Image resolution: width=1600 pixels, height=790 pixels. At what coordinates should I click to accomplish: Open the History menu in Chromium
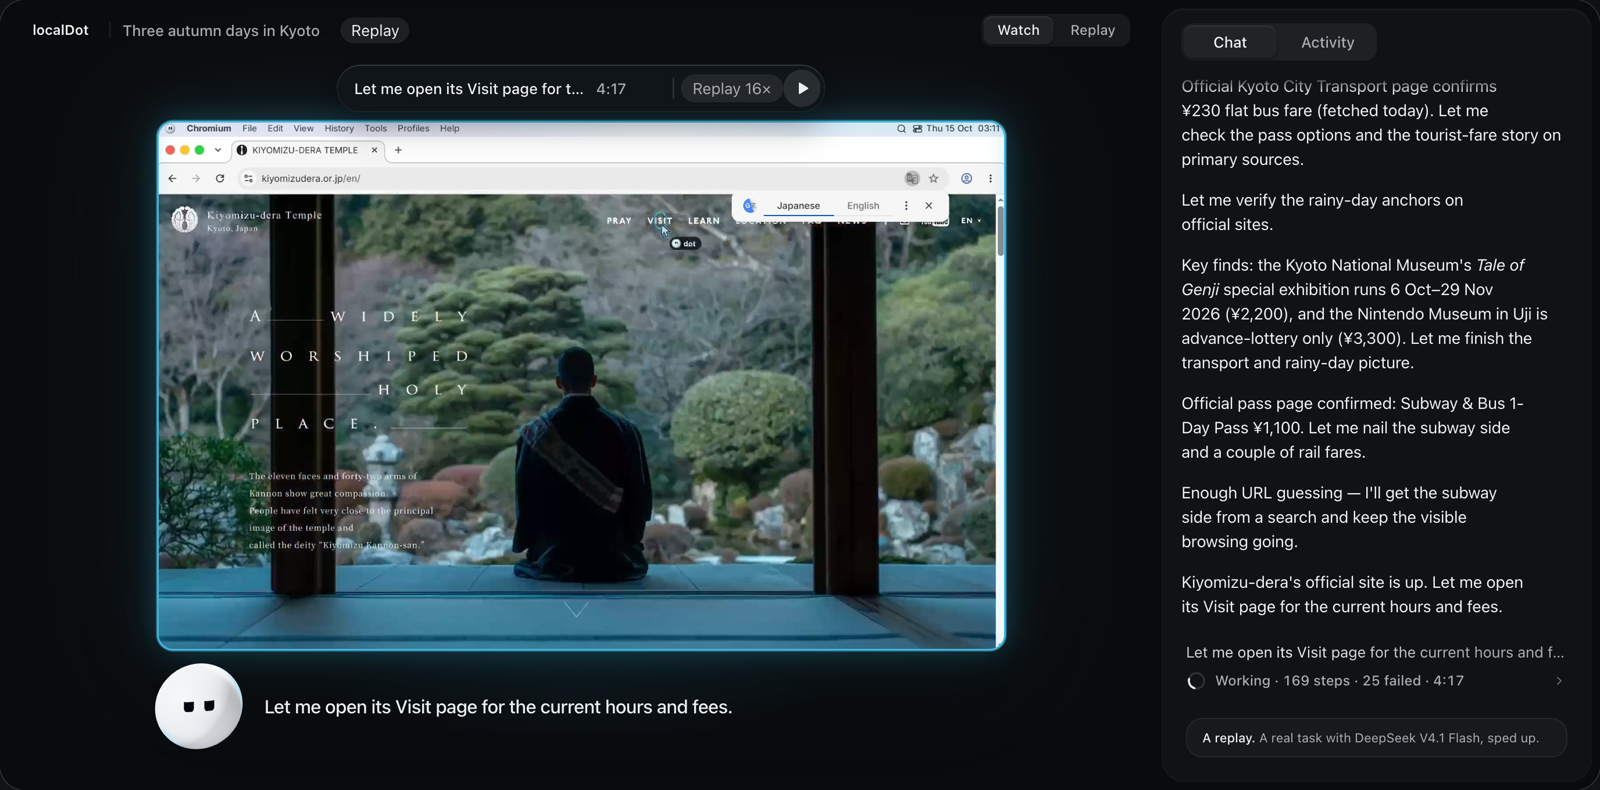click(x=339, y=129)
